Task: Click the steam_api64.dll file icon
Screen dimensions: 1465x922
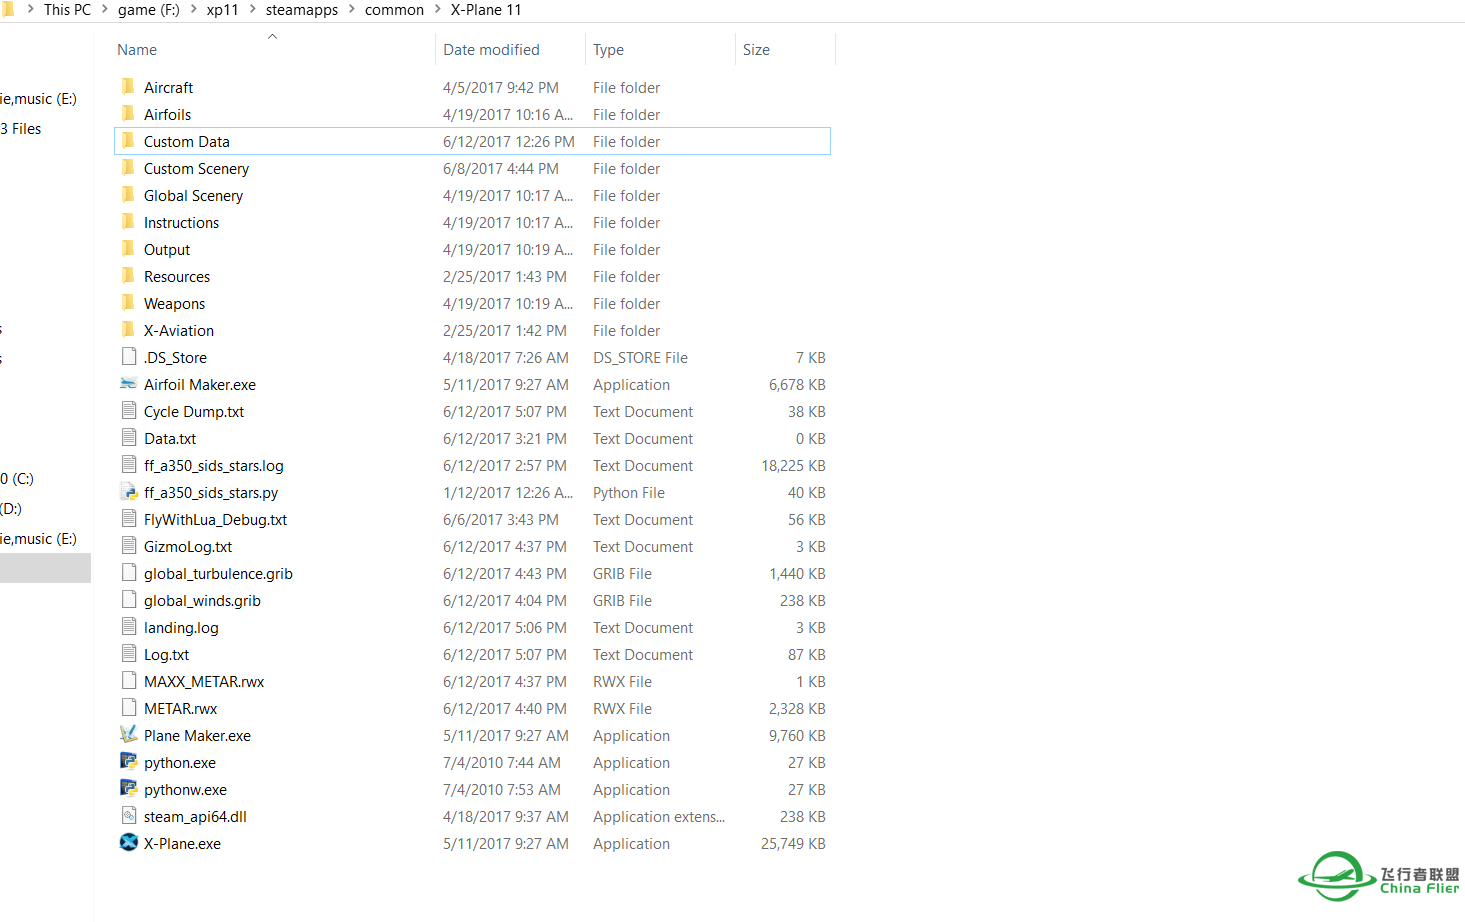Action: 128,816
